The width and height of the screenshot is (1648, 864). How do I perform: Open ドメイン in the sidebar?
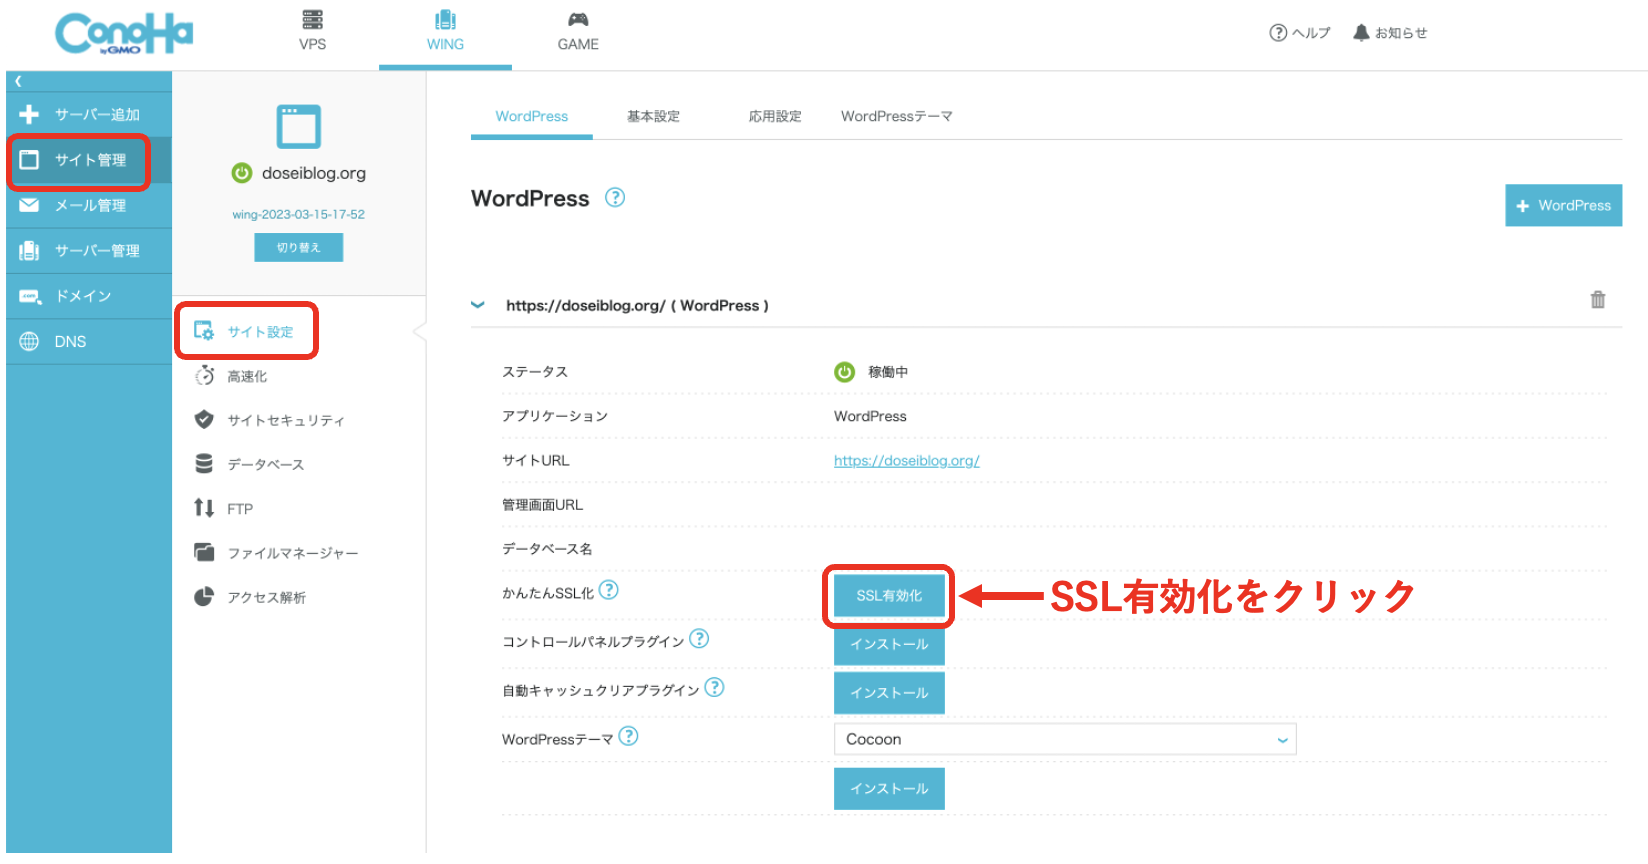coord(89,296)
